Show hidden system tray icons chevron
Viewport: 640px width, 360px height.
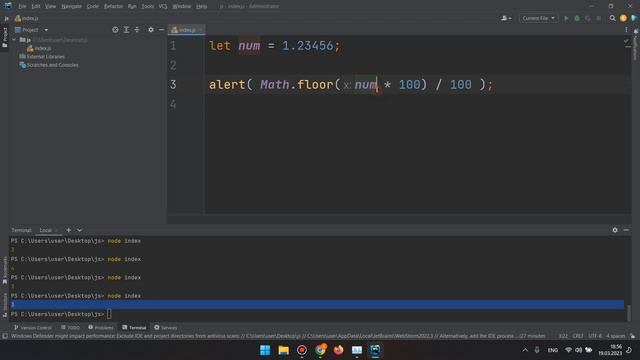coord(525,350)
